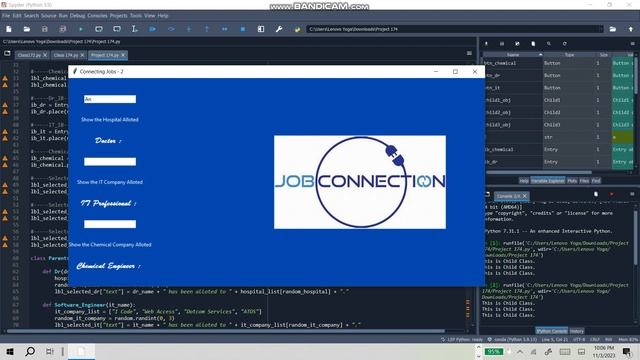
Task: Focus the chemical engineer entry field
Action: [x=110, y=224]
